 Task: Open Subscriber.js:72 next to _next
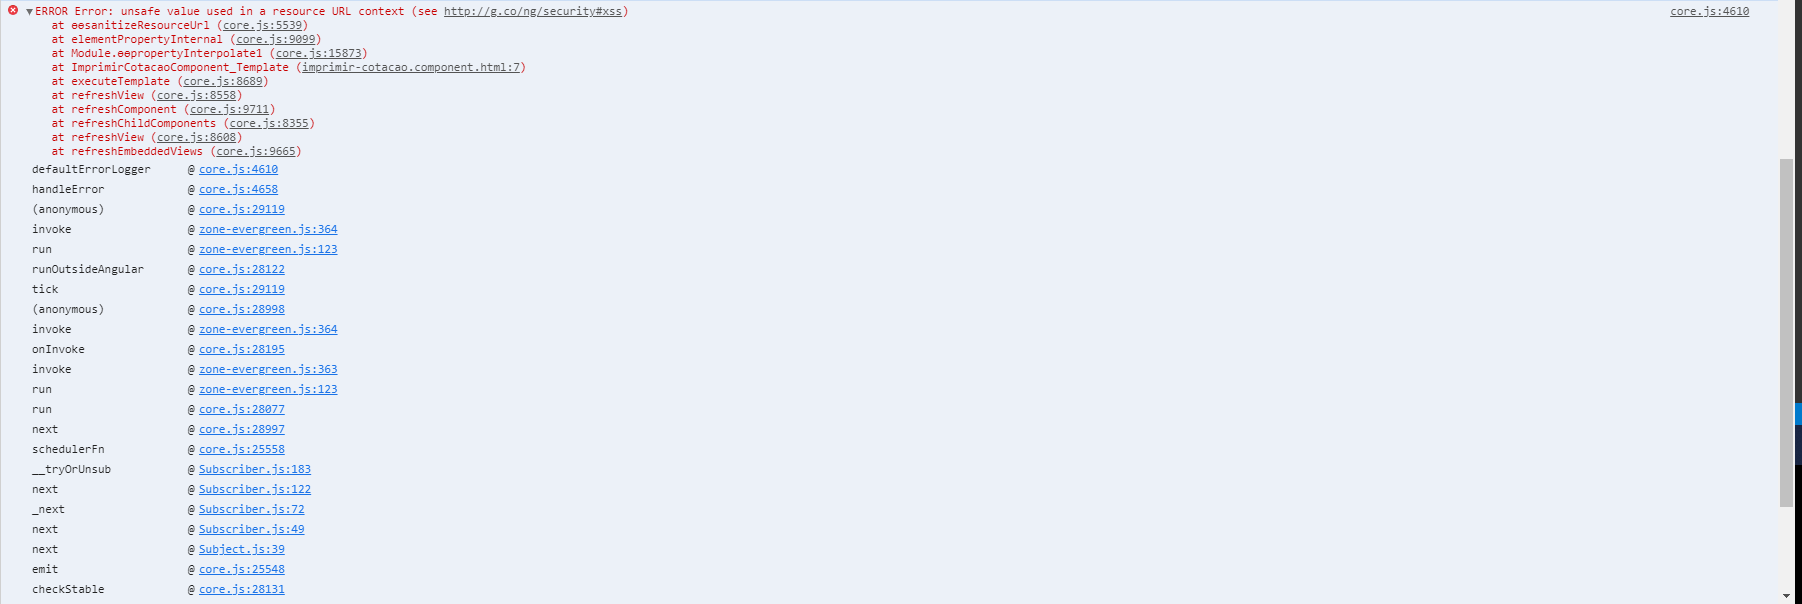[x=251, y=510]
